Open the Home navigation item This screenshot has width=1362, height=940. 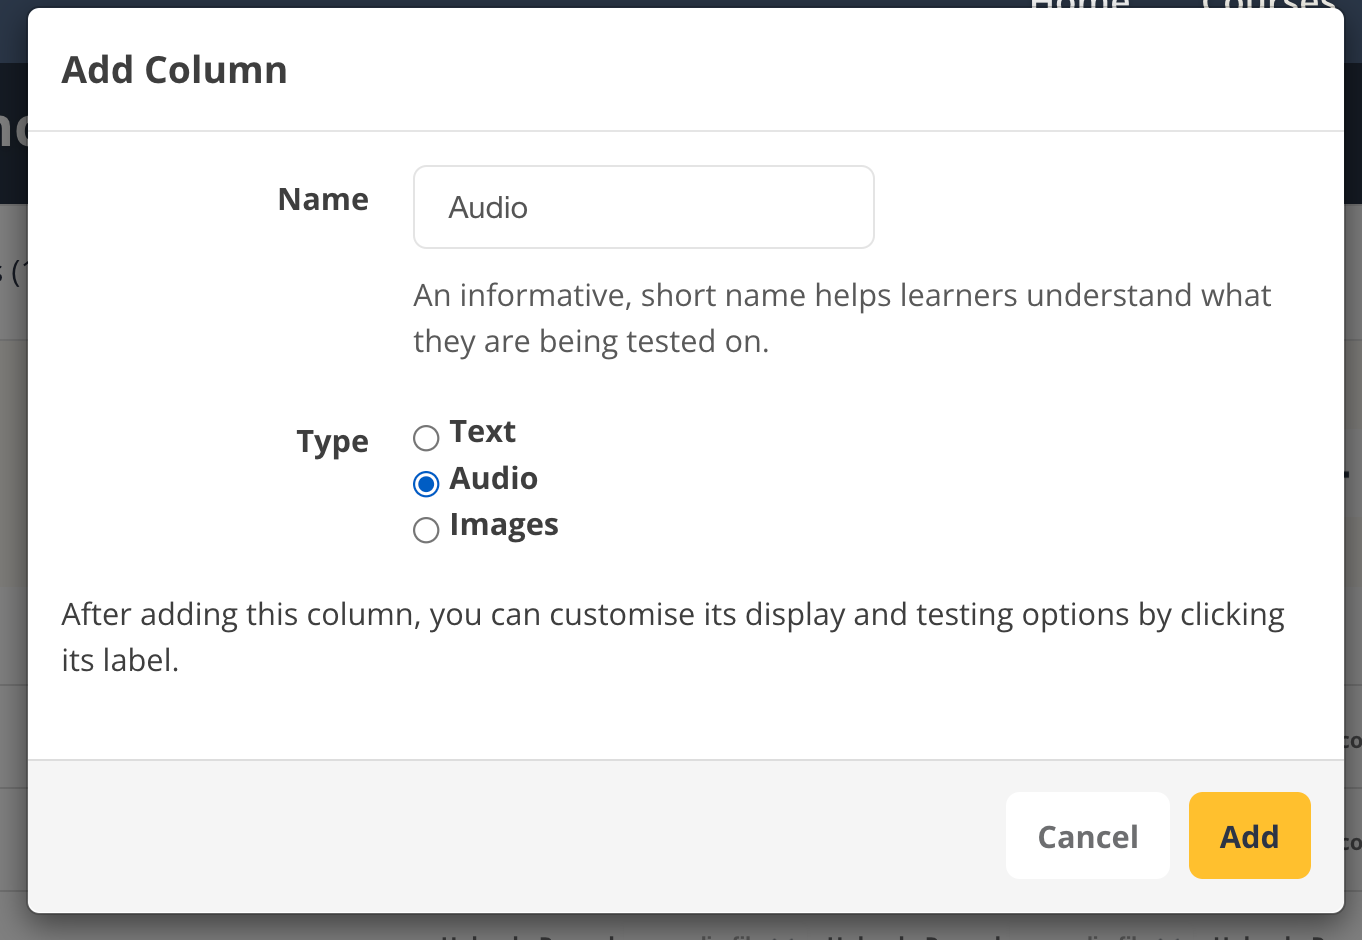click(x=1080, y=5)
